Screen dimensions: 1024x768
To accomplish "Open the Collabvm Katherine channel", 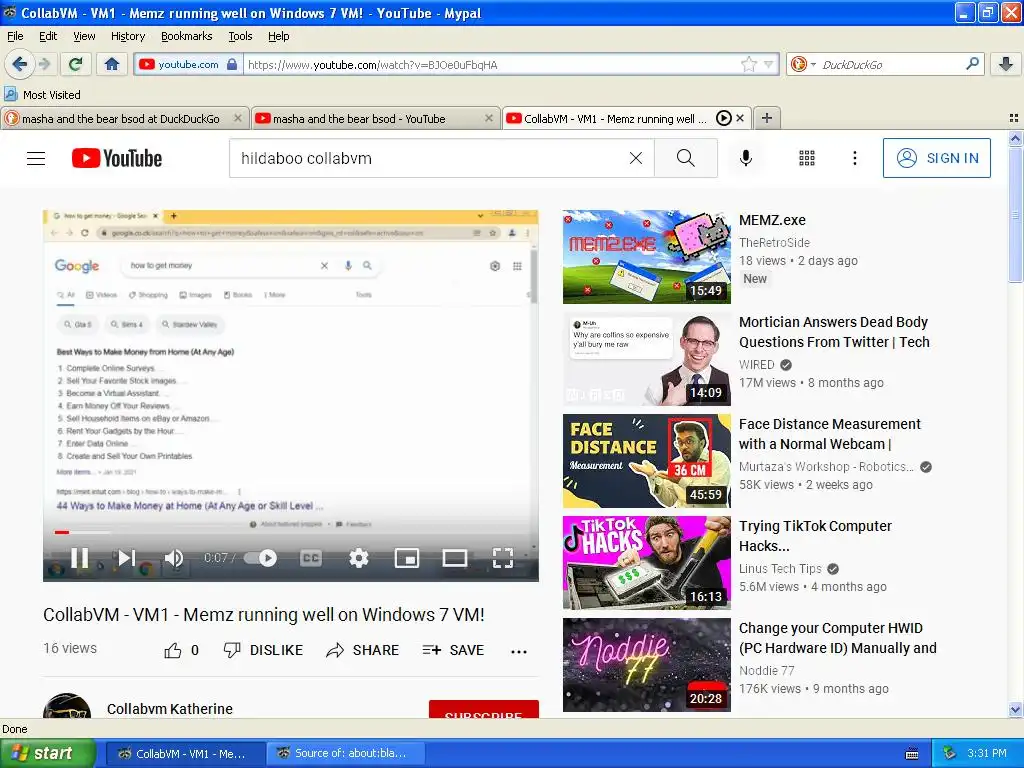I will point(170,709).
